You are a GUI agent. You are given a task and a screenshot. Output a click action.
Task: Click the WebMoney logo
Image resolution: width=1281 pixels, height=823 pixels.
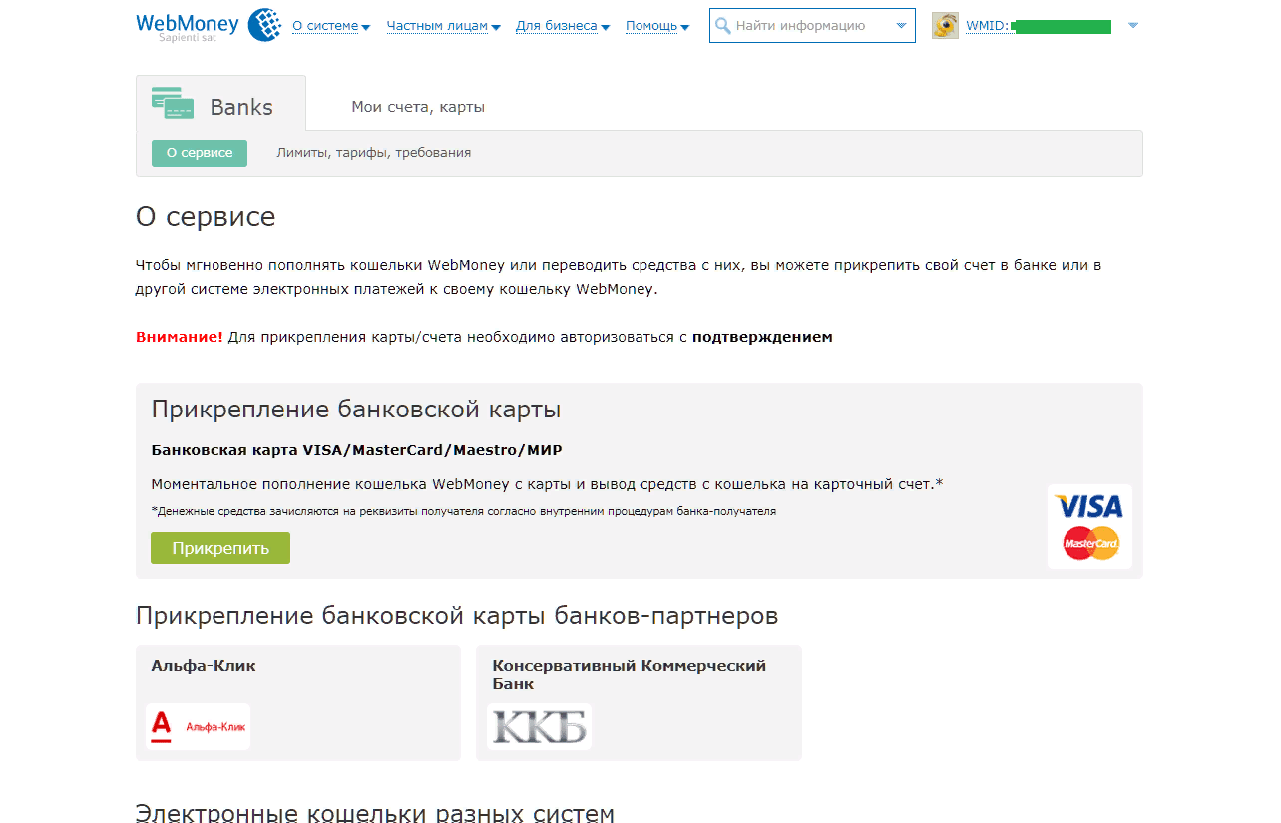pyautogui.click(x=187, y=25)
